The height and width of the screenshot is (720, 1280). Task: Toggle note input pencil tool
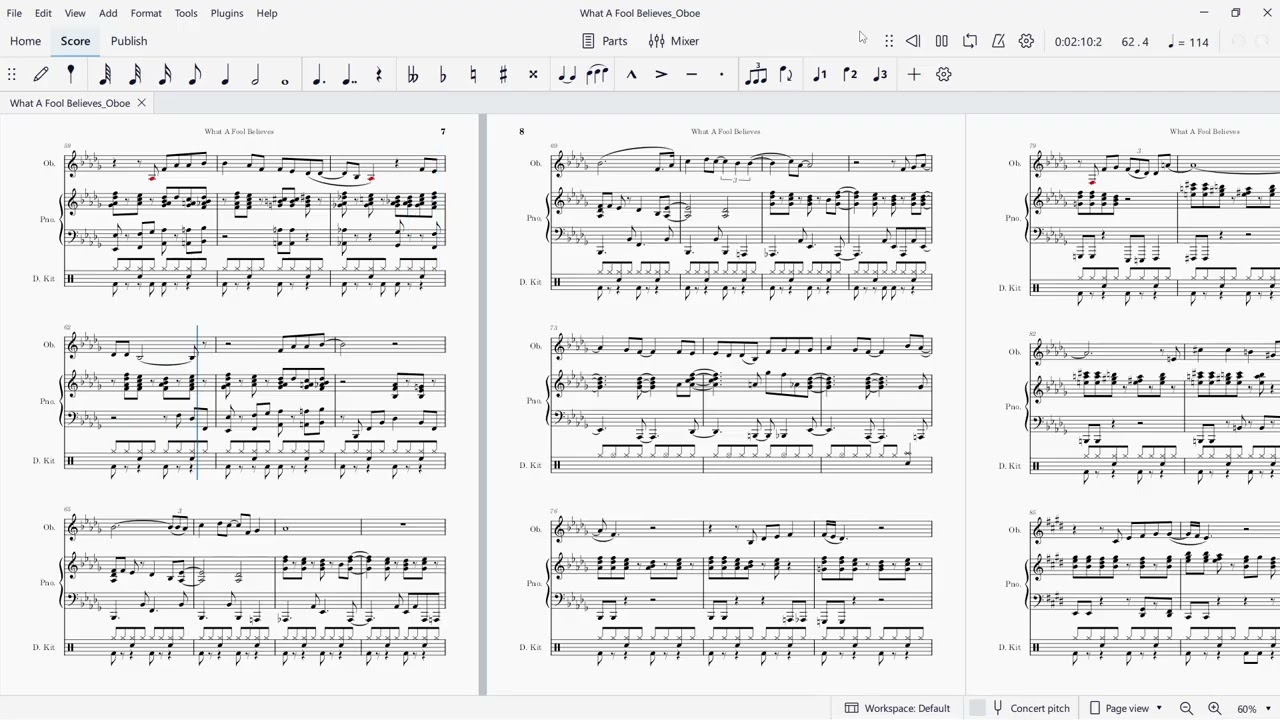click(41, 74)
